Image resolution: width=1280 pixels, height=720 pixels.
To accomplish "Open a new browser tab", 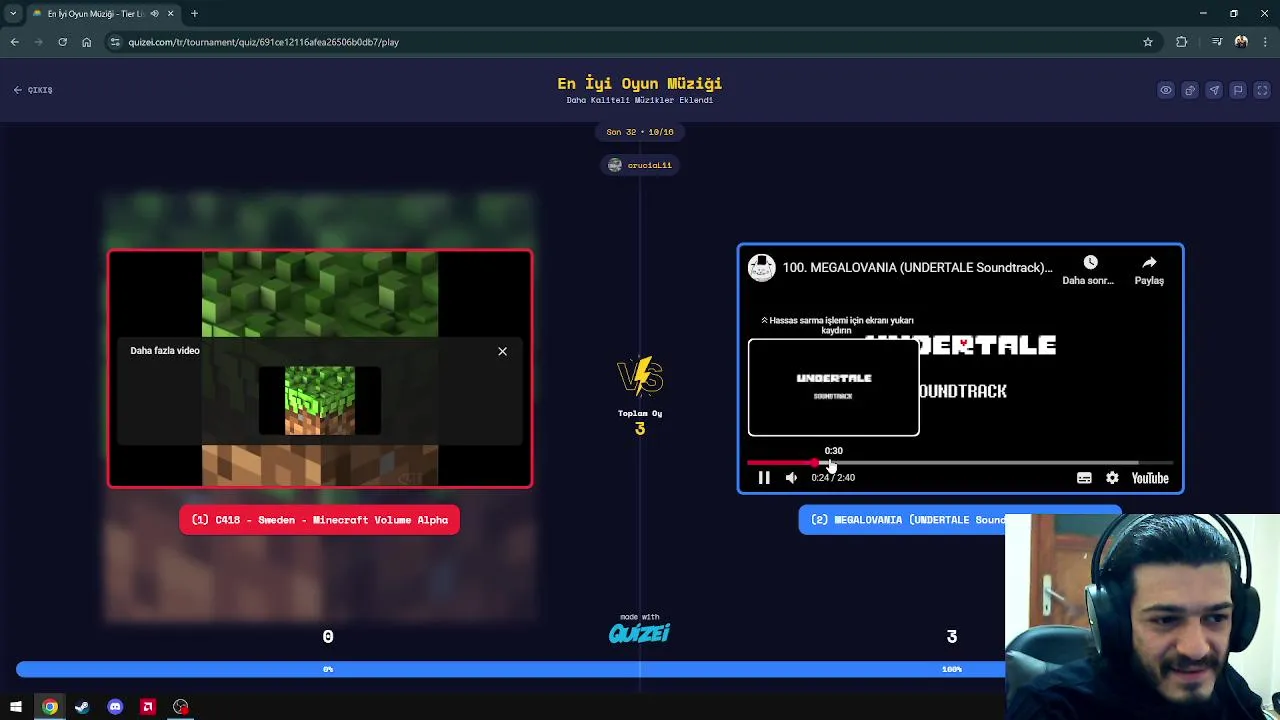I will point(195,14).
